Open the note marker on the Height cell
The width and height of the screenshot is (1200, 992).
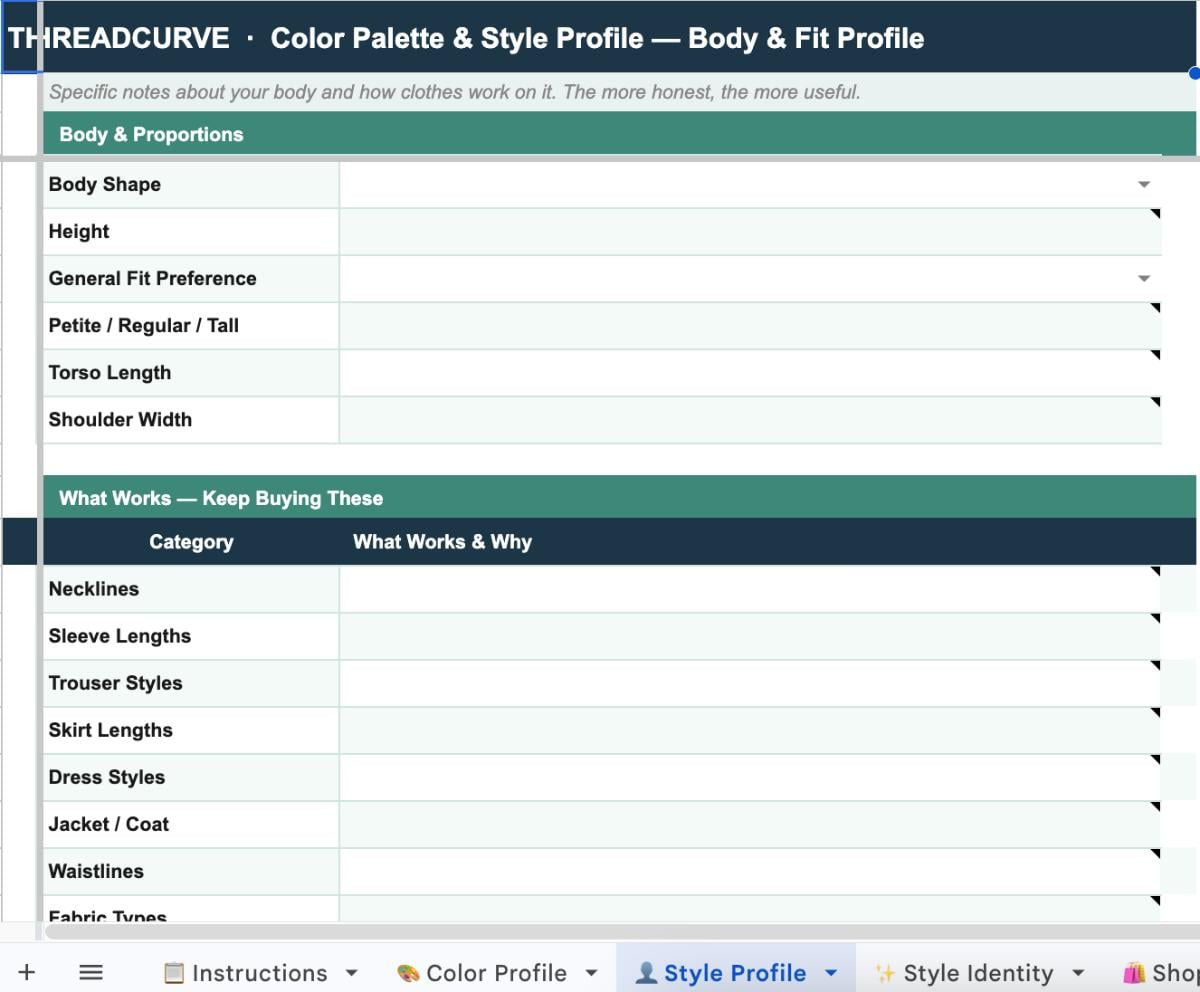click(1155, 212)
